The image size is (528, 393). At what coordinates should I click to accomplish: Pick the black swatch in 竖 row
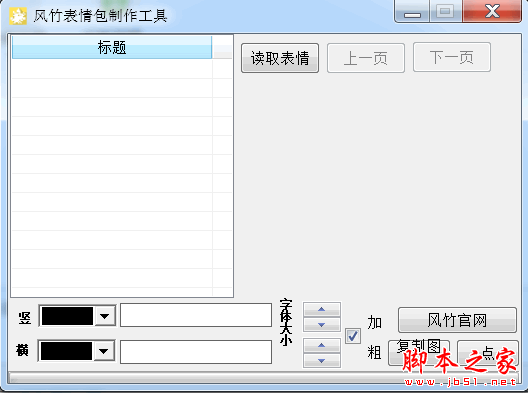tap(67, 316)
